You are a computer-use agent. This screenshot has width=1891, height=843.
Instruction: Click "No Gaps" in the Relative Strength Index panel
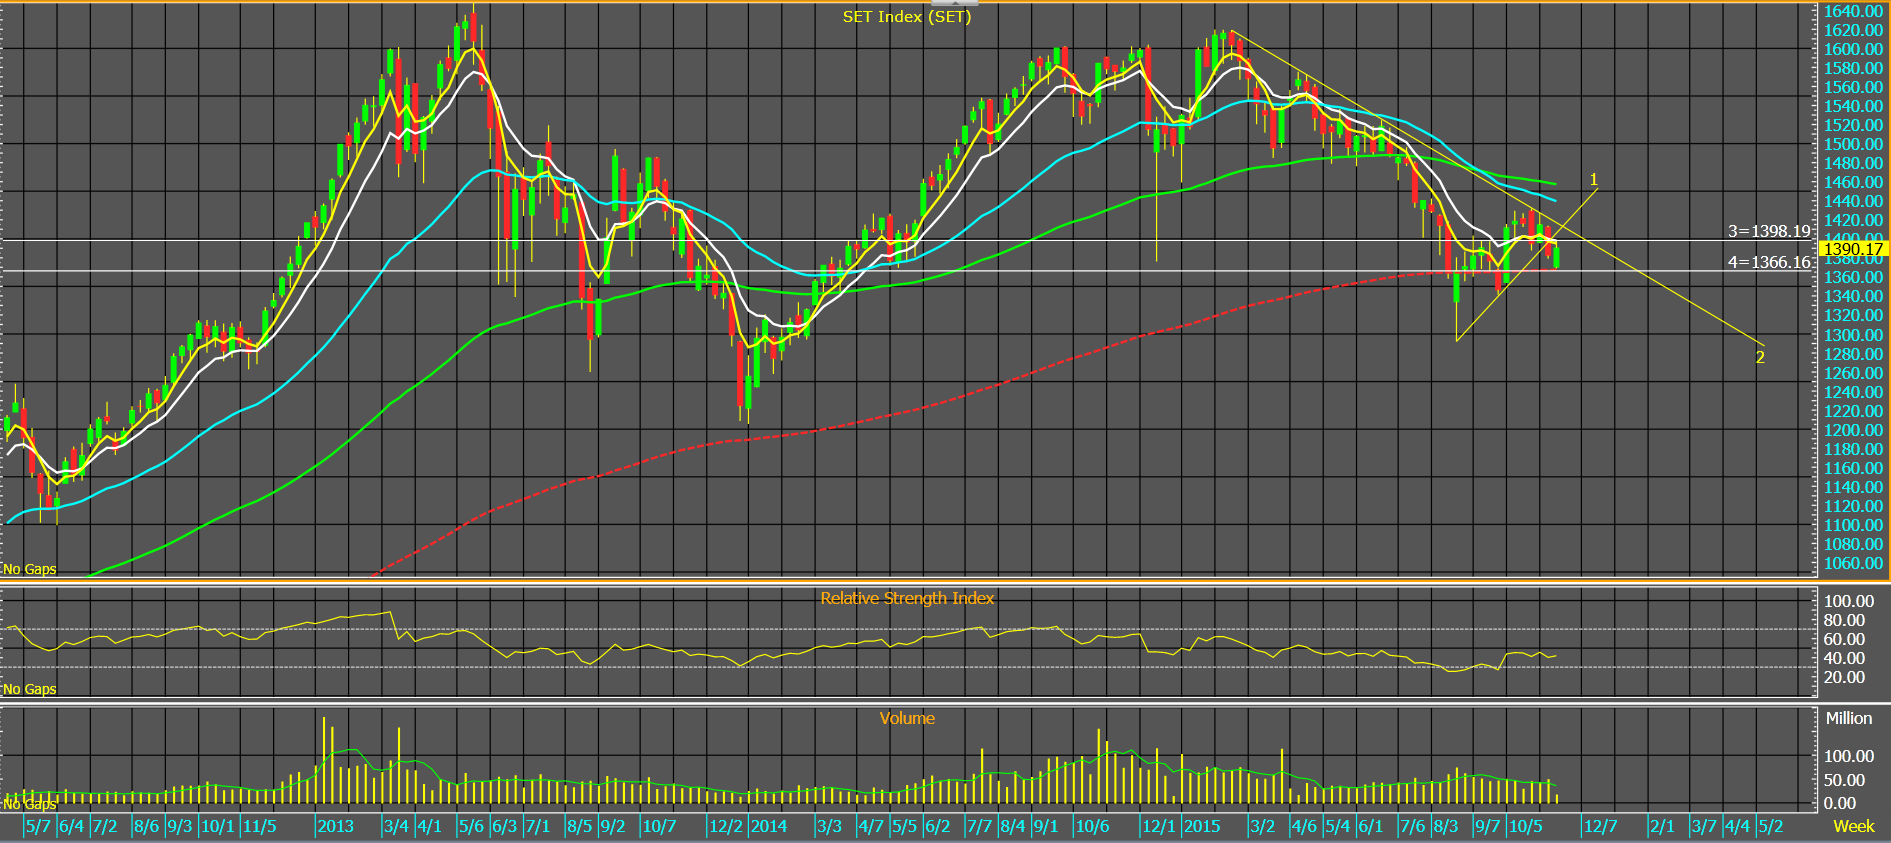(30, 689)
